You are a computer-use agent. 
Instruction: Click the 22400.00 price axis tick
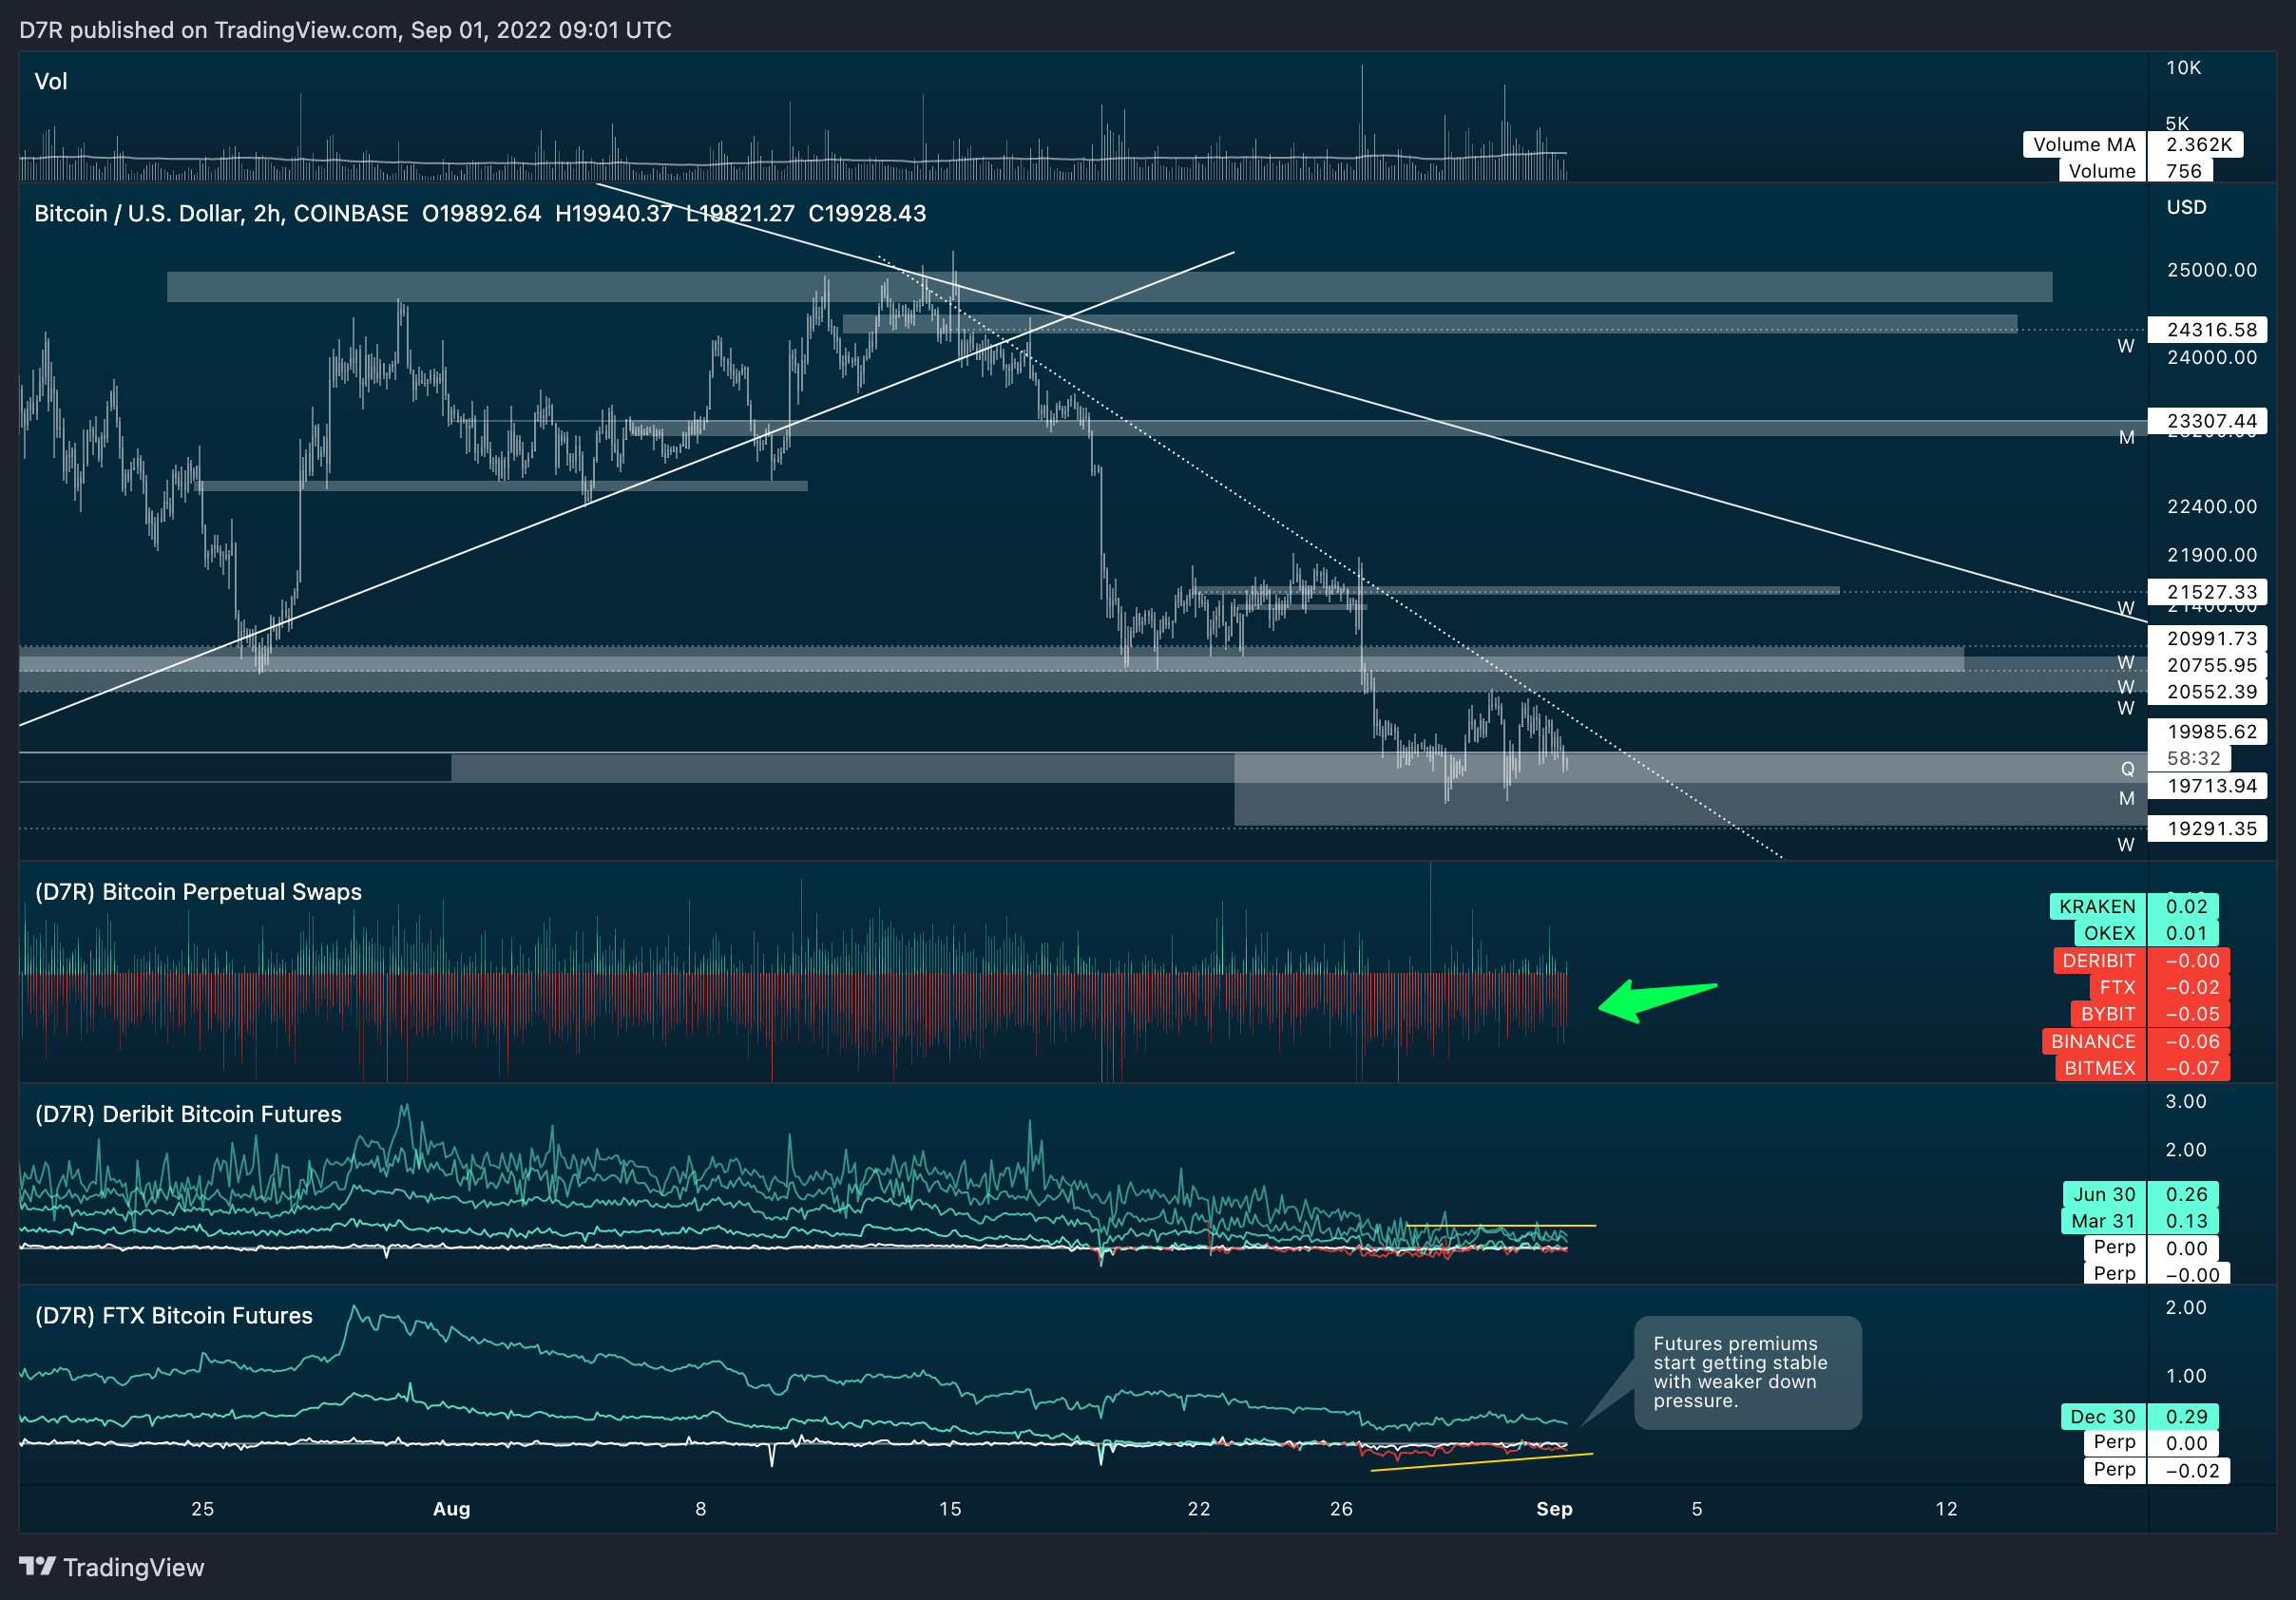tap(2211, 506)
